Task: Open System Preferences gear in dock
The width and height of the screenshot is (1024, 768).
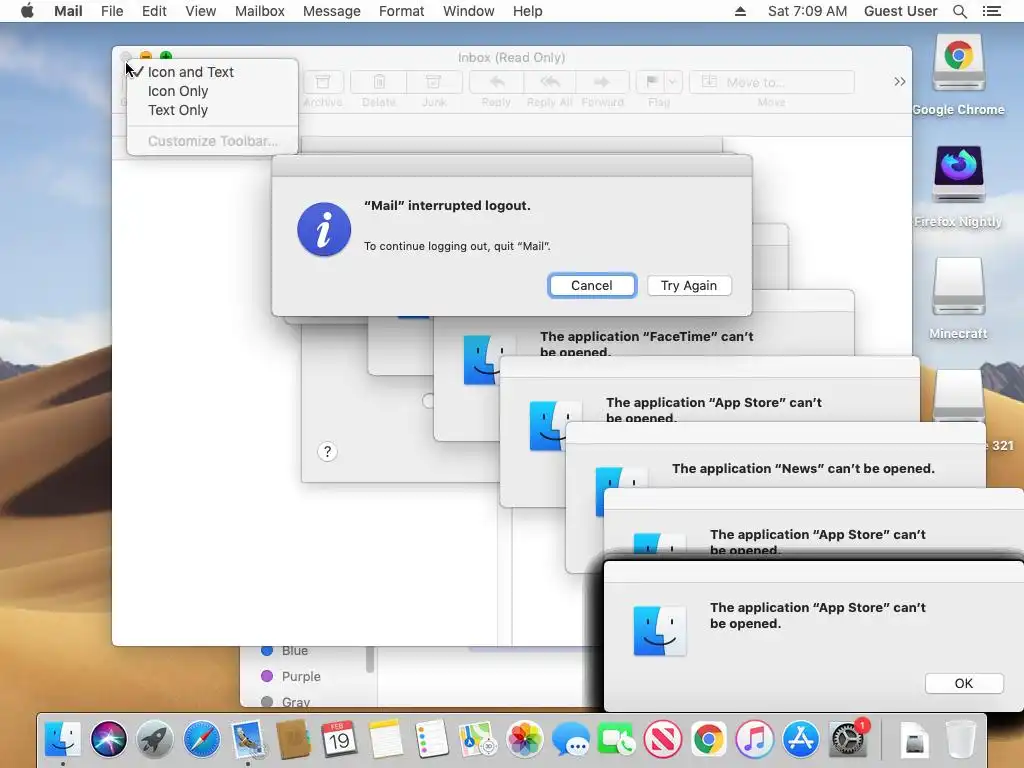Action: pyautogui.click(x=848, y=739)
